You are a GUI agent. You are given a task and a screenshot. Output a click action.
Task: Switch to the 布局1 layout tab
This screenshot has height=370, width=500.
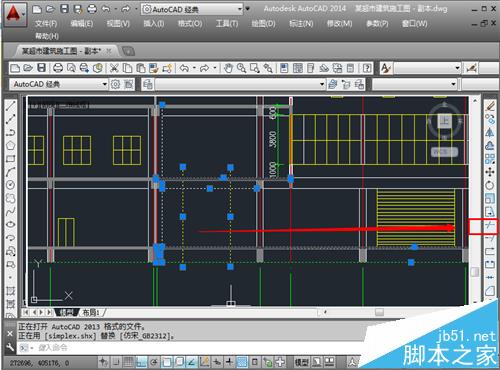pyautogui.click(x=91, y=312)
